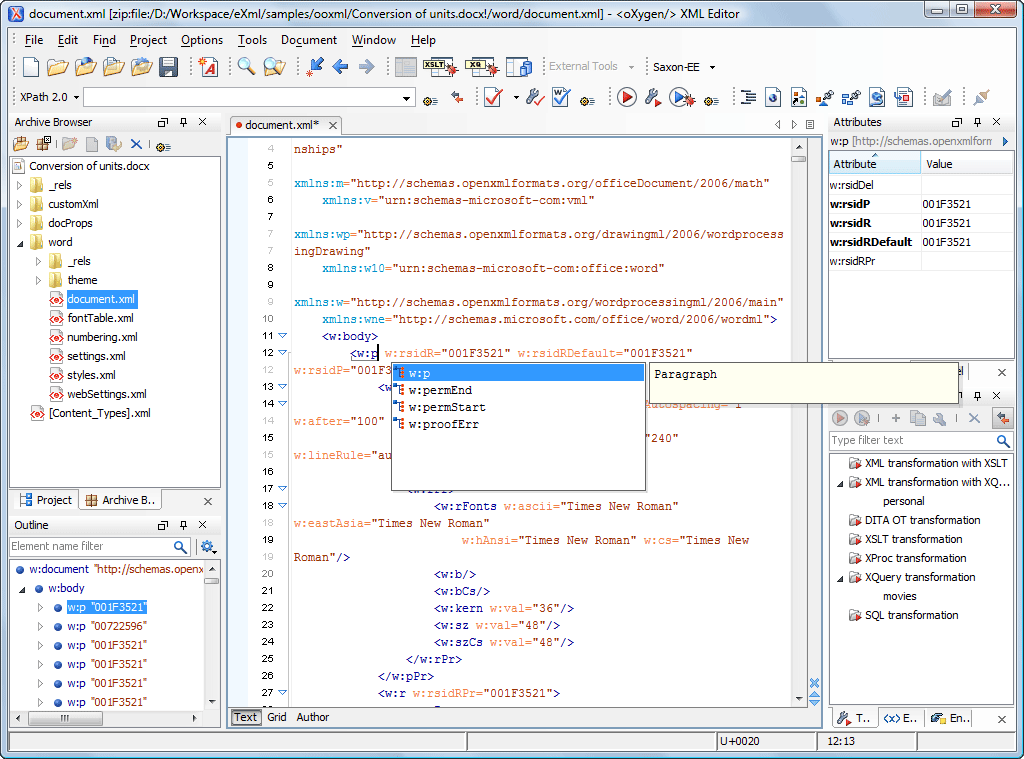Click the New document icon
This screenshot has height=759, width=1024.
[31, 67]
